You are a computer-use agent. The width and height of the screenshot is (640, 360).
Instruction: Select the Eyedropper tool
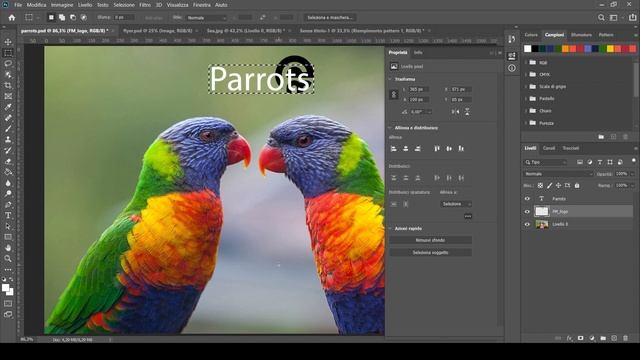8,107
